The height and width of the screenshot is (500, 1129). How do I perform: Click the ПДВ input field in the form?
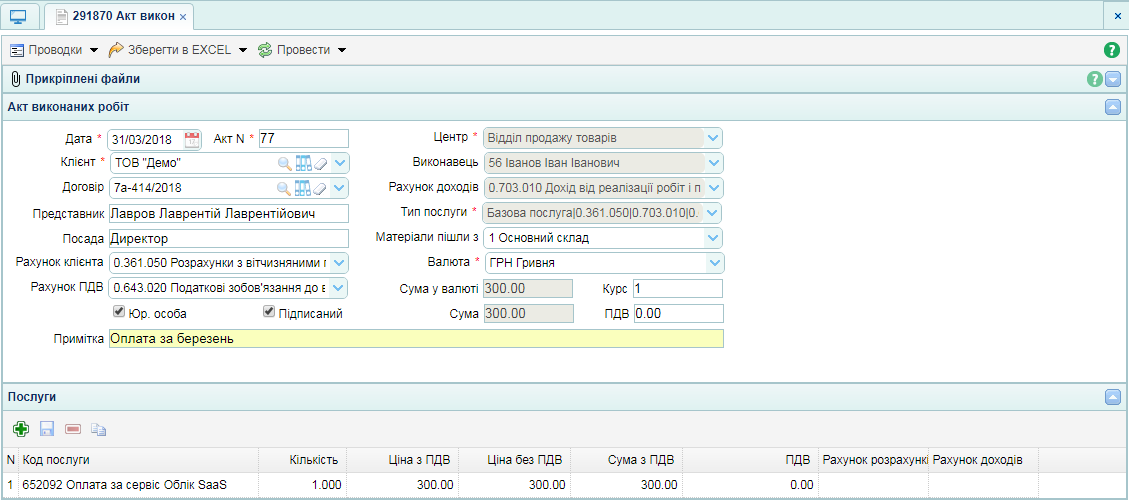click(x=678, y=314)
